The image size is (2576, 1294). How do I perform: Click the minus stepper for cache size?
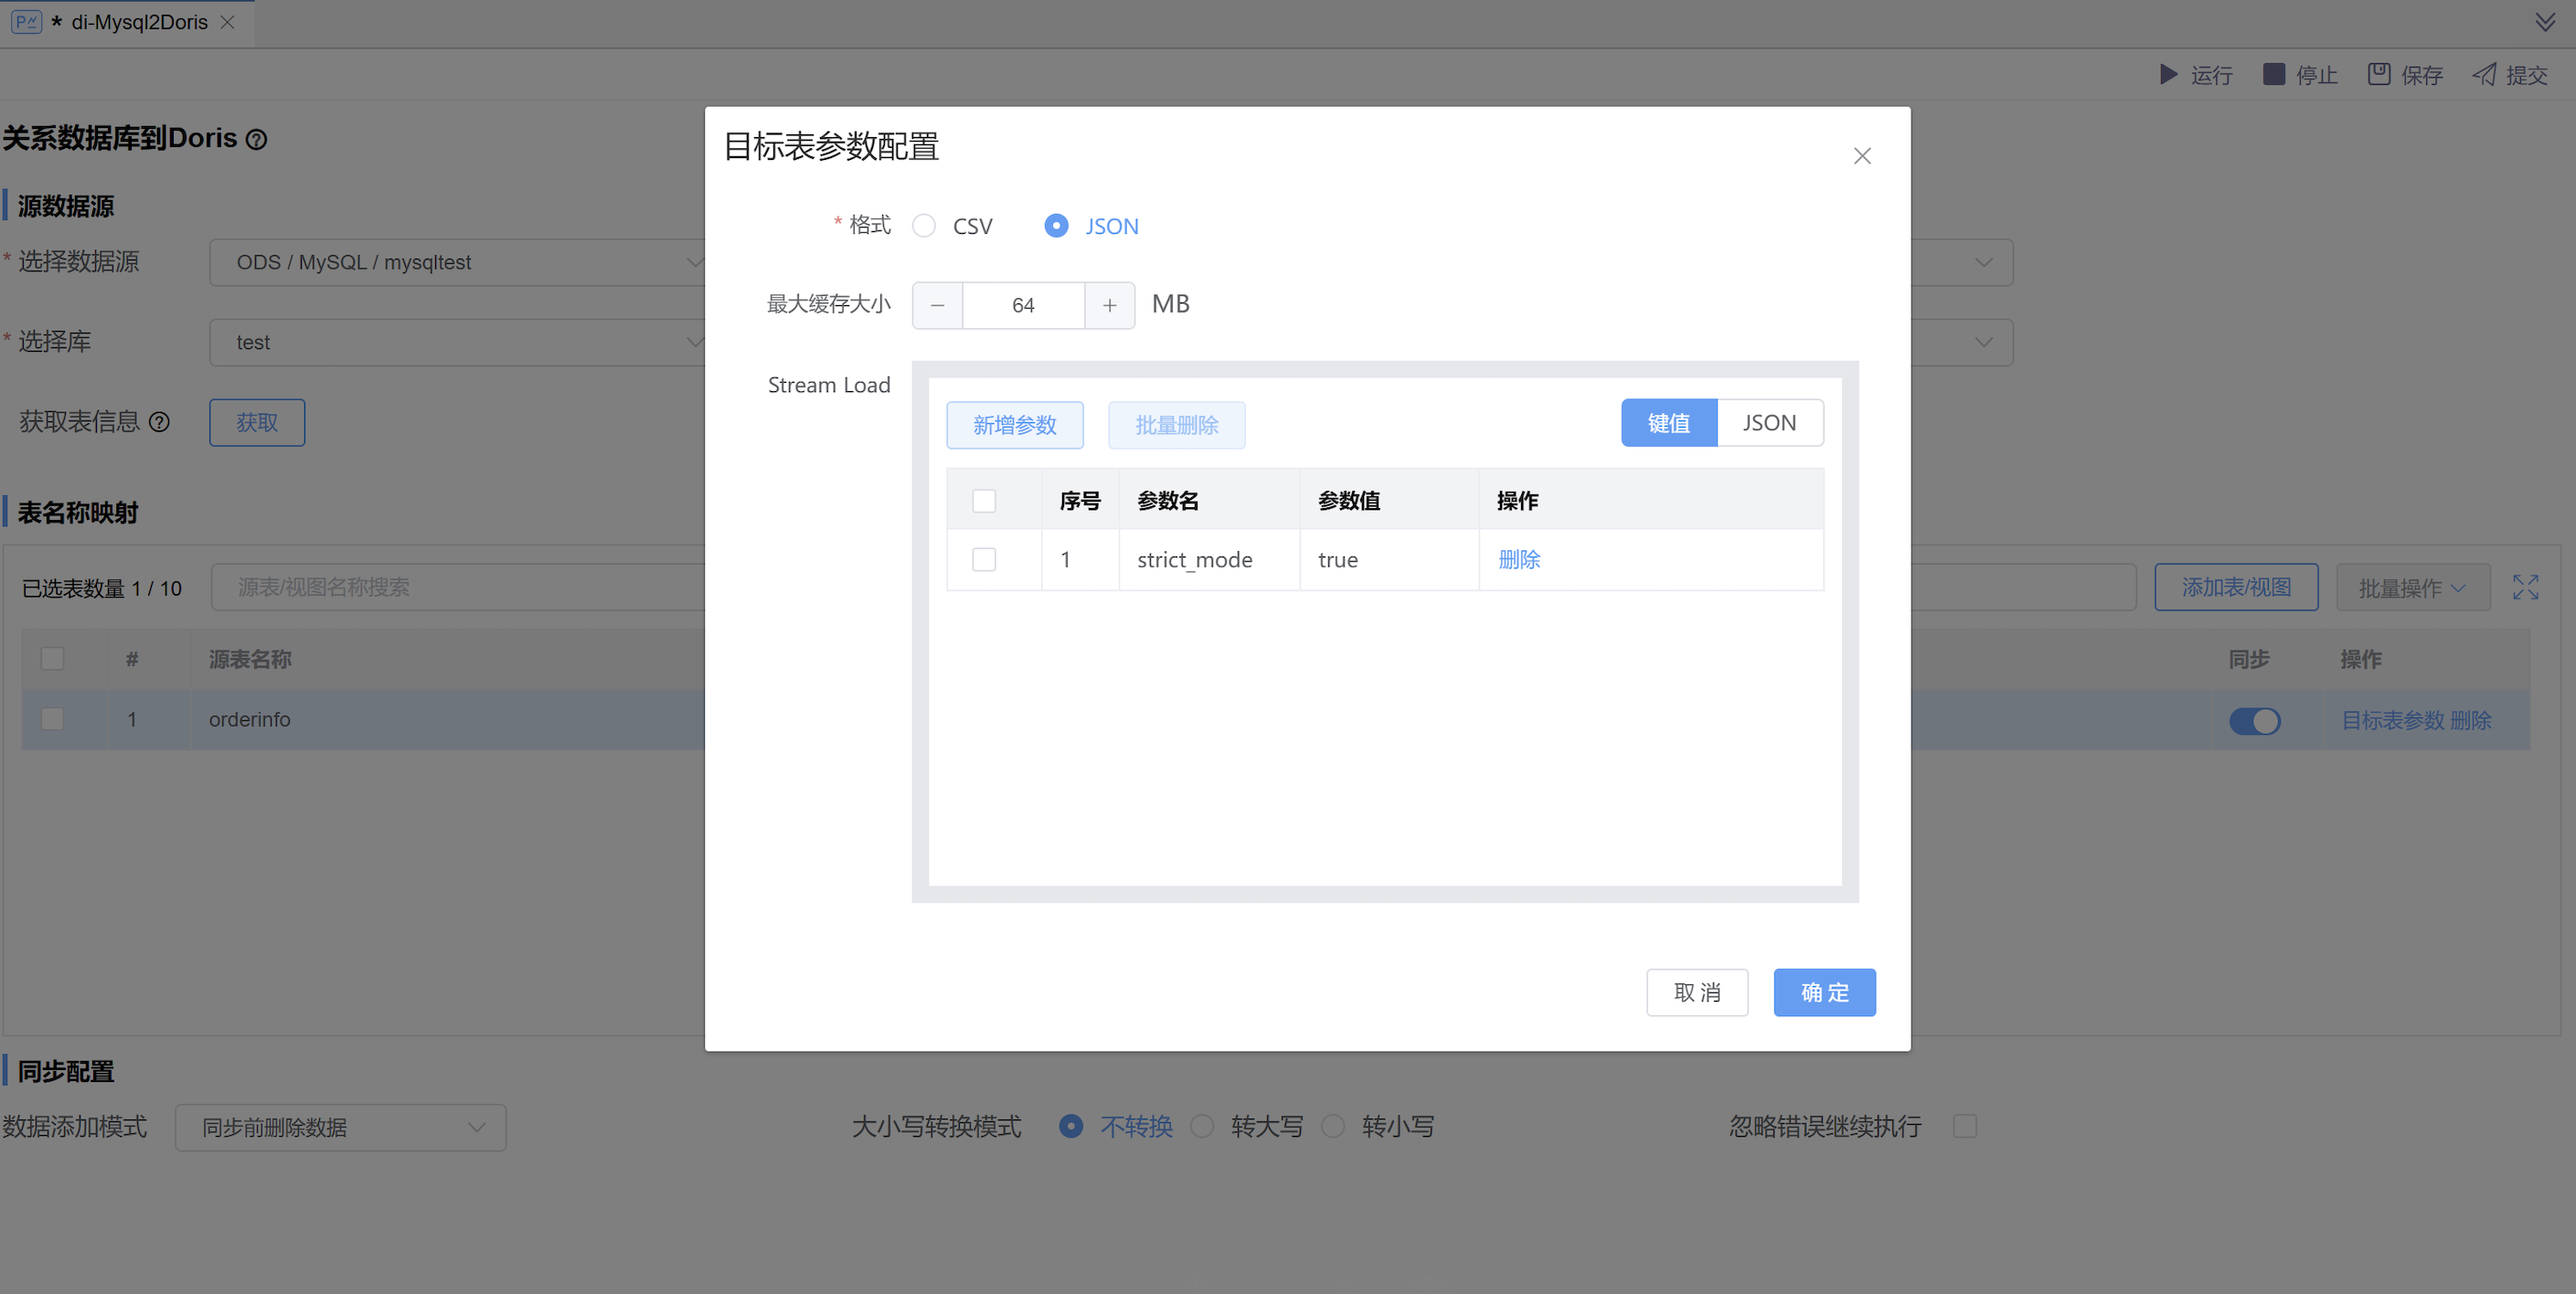[937, 306]
